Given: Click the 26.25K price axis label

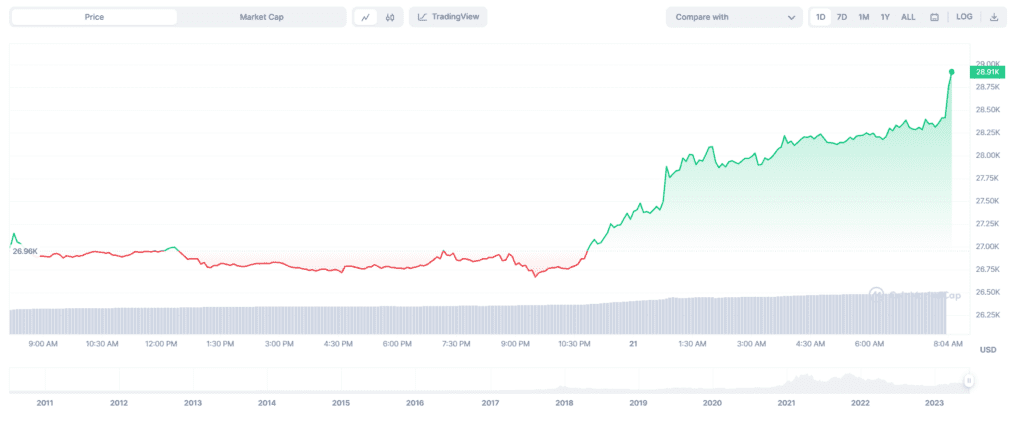Looking at the screenshot, I should tap(988, 315).
